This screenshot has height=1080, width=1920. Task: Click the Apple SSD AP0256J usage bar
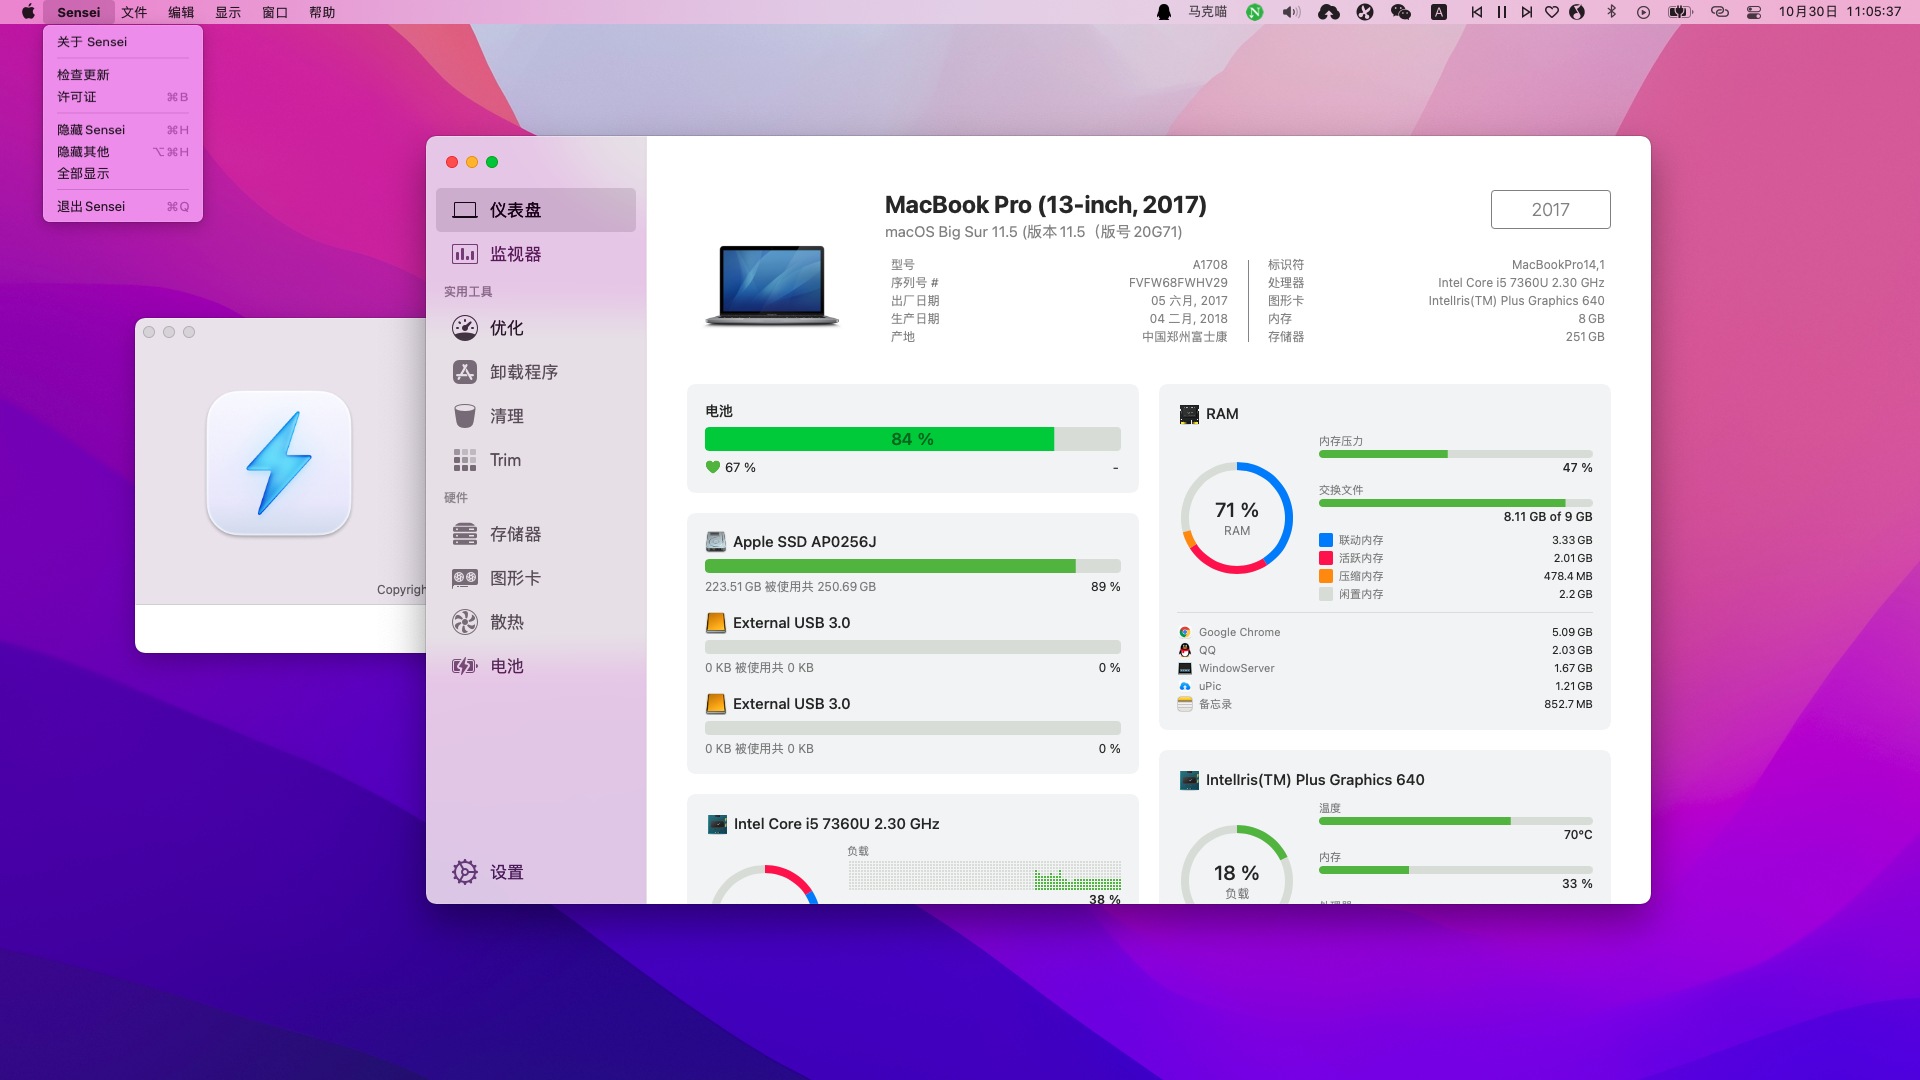point(912,566)
